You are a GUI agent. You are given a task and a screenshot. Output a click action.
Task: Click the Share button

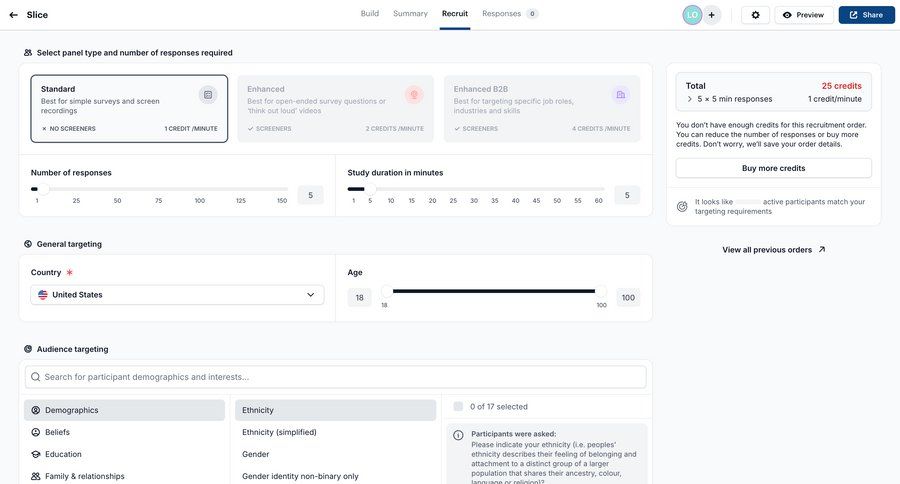coord(866,15)
